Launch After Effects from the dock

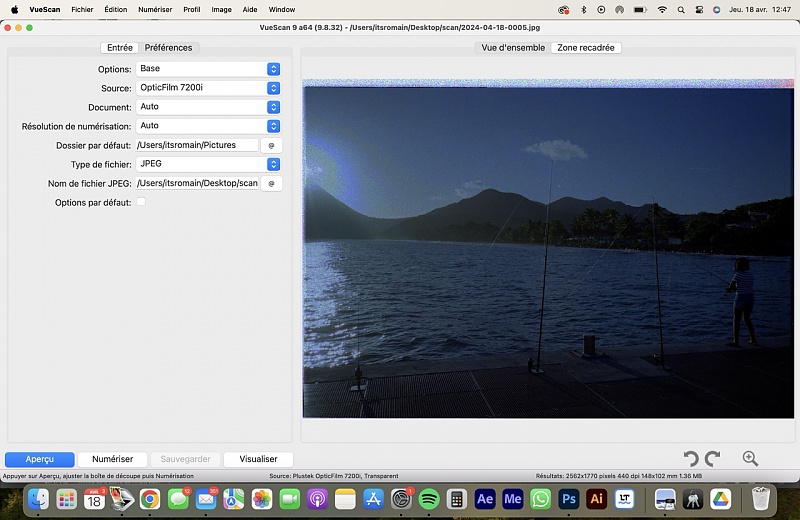pos(485,498)
